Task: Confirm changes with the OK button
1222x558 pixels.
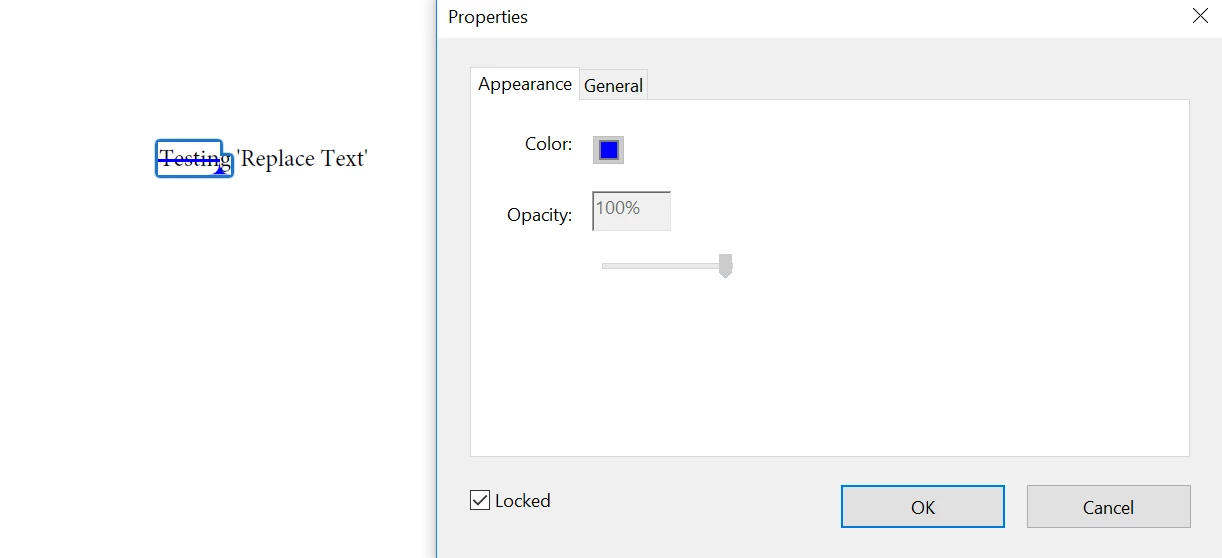Action: [922, 507]
